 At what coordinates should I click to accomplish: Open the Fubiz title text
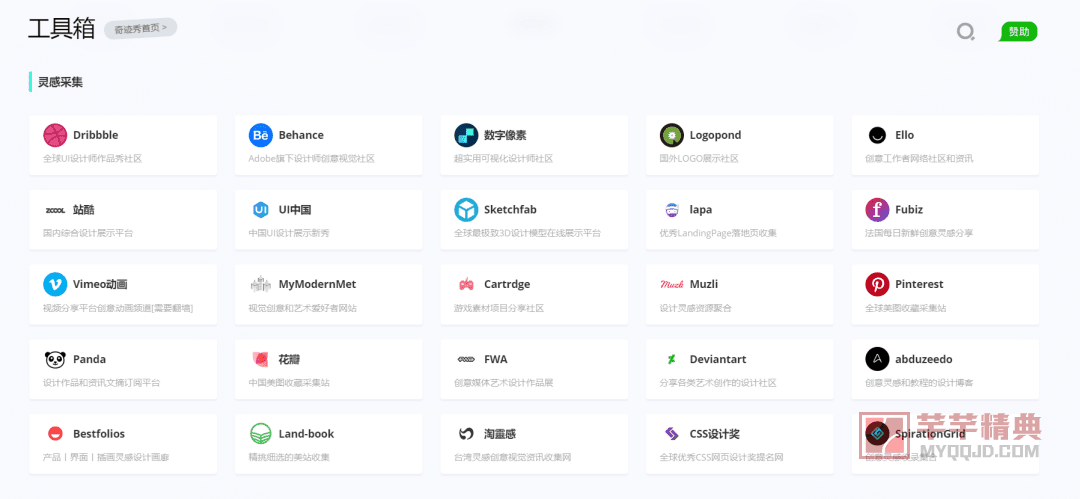pyautogui.click(x=908, y=210)
